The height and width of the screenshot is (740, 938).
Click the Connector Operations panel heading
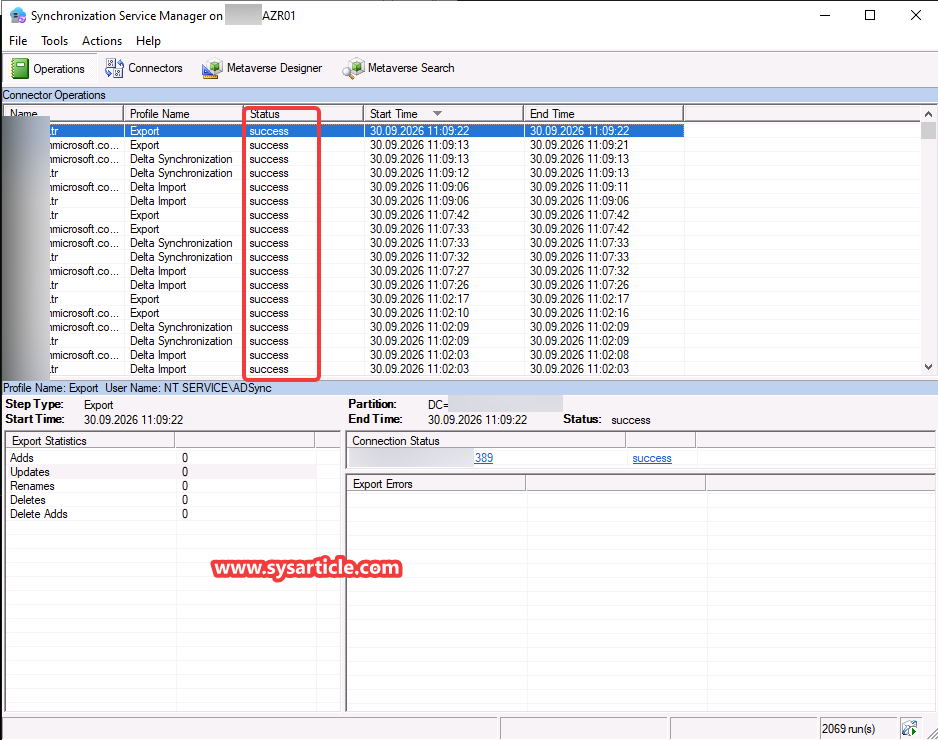(x=54, y=95)
